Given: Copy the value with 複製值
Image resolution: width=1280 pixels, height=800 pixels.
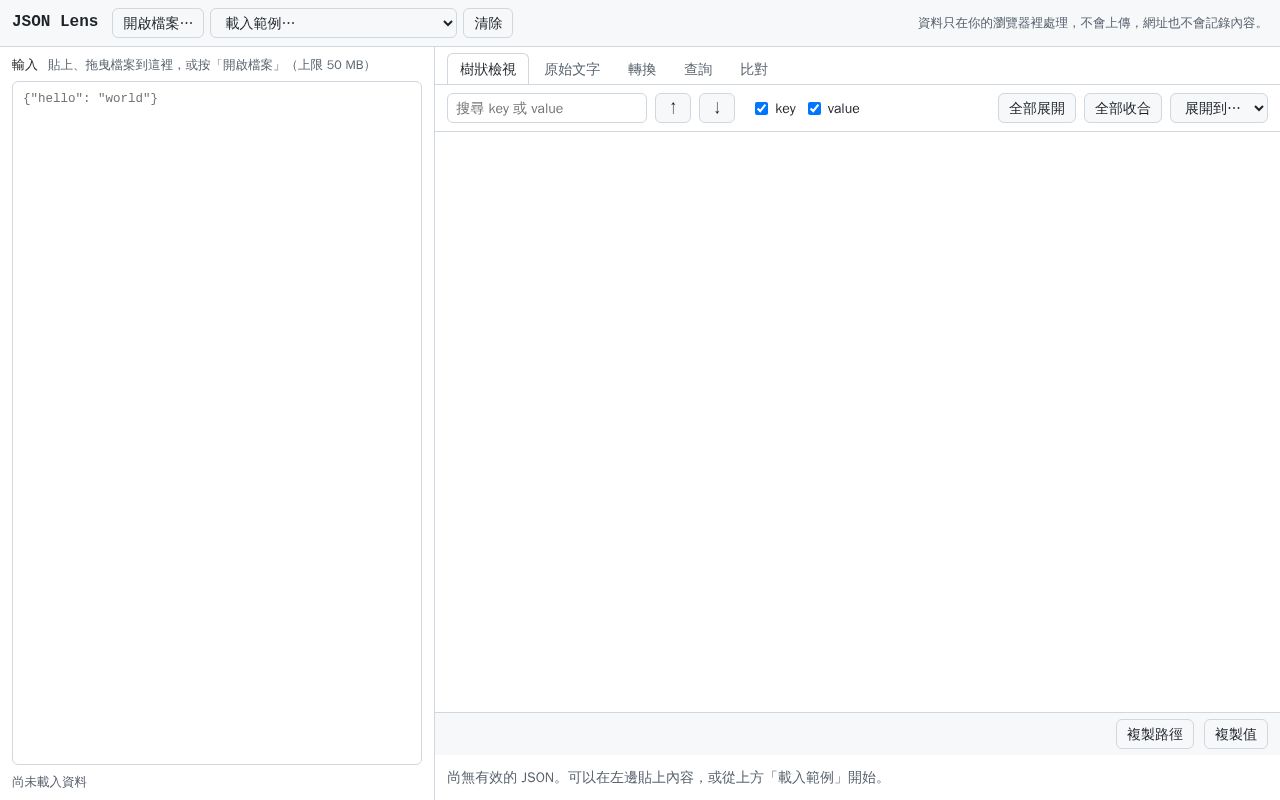Looking at the screenshot, I should pos(1236,734).
